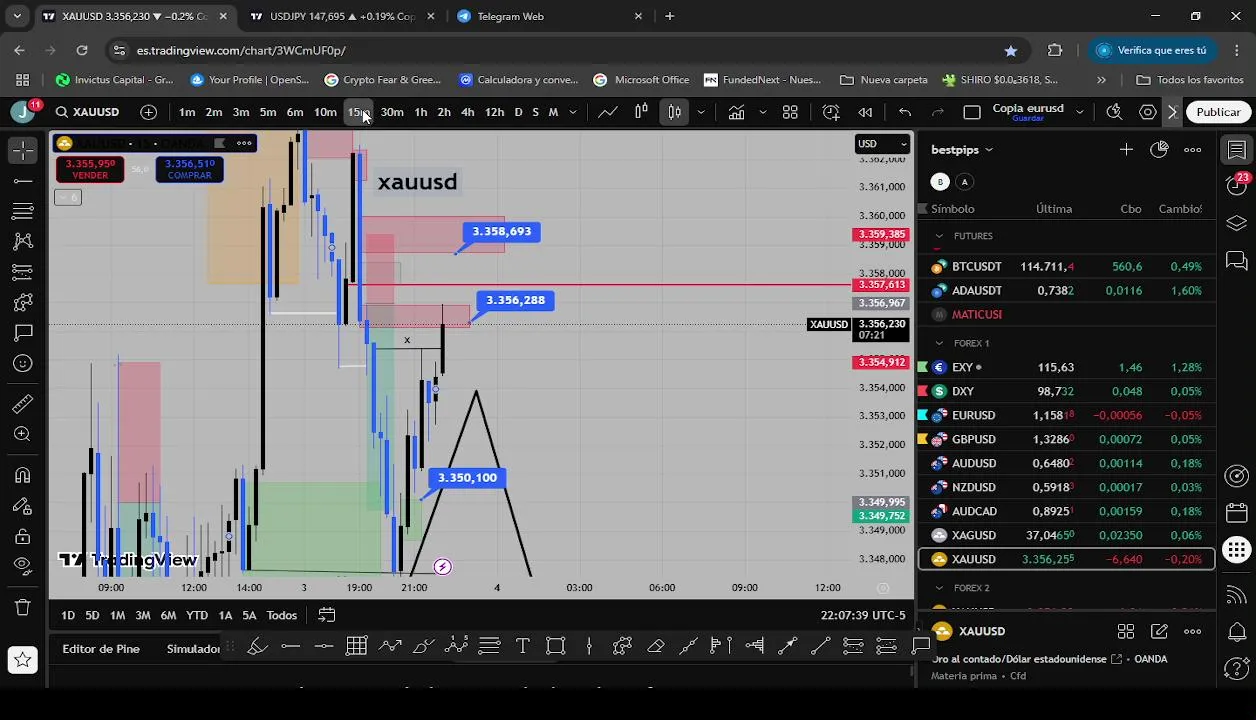Edit the XAUUSD symbol note
Viewport: 1256px width, 720px height.
click(x=1159, y=631)
